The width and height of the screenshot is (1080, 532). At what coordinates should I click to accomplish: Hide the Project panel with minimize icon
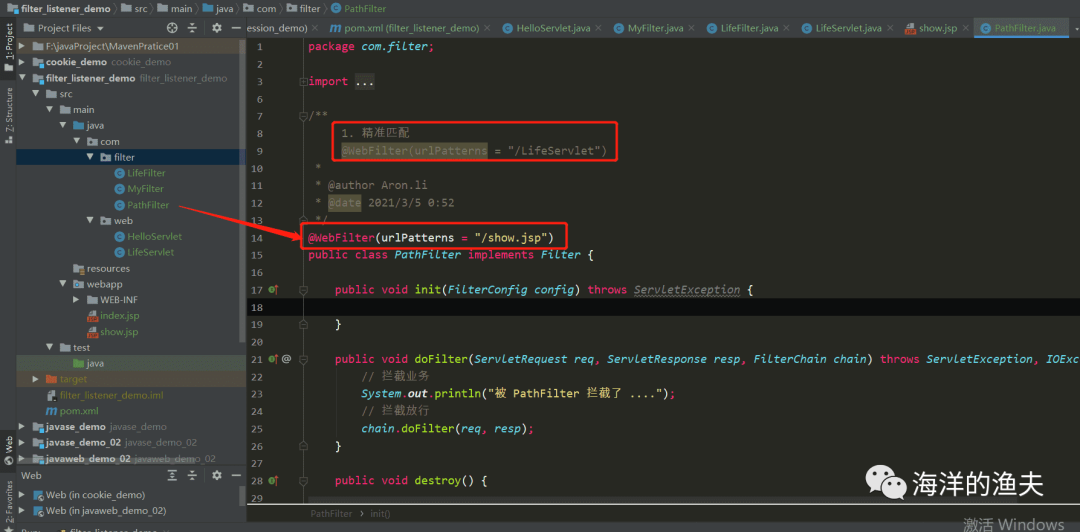pos(236,28)
